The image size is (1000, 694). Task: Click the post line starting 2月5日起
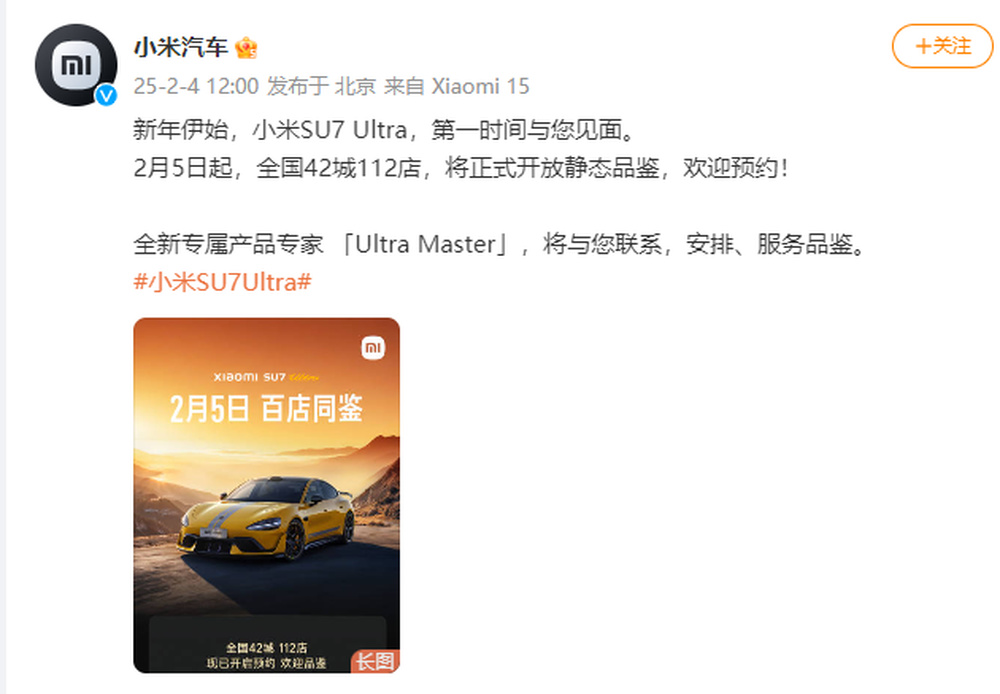460,168
